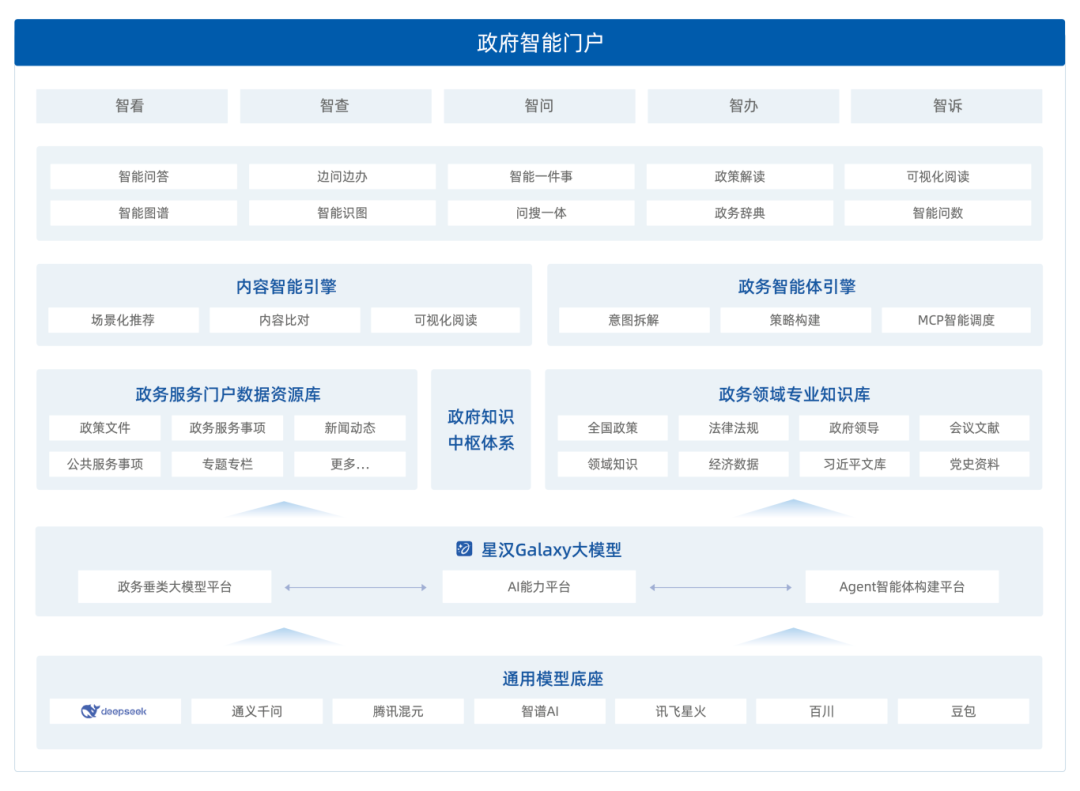Open the 政策解读 box
The width and height of the screenshot is (1080, 791).
click(x=740, y=176)
